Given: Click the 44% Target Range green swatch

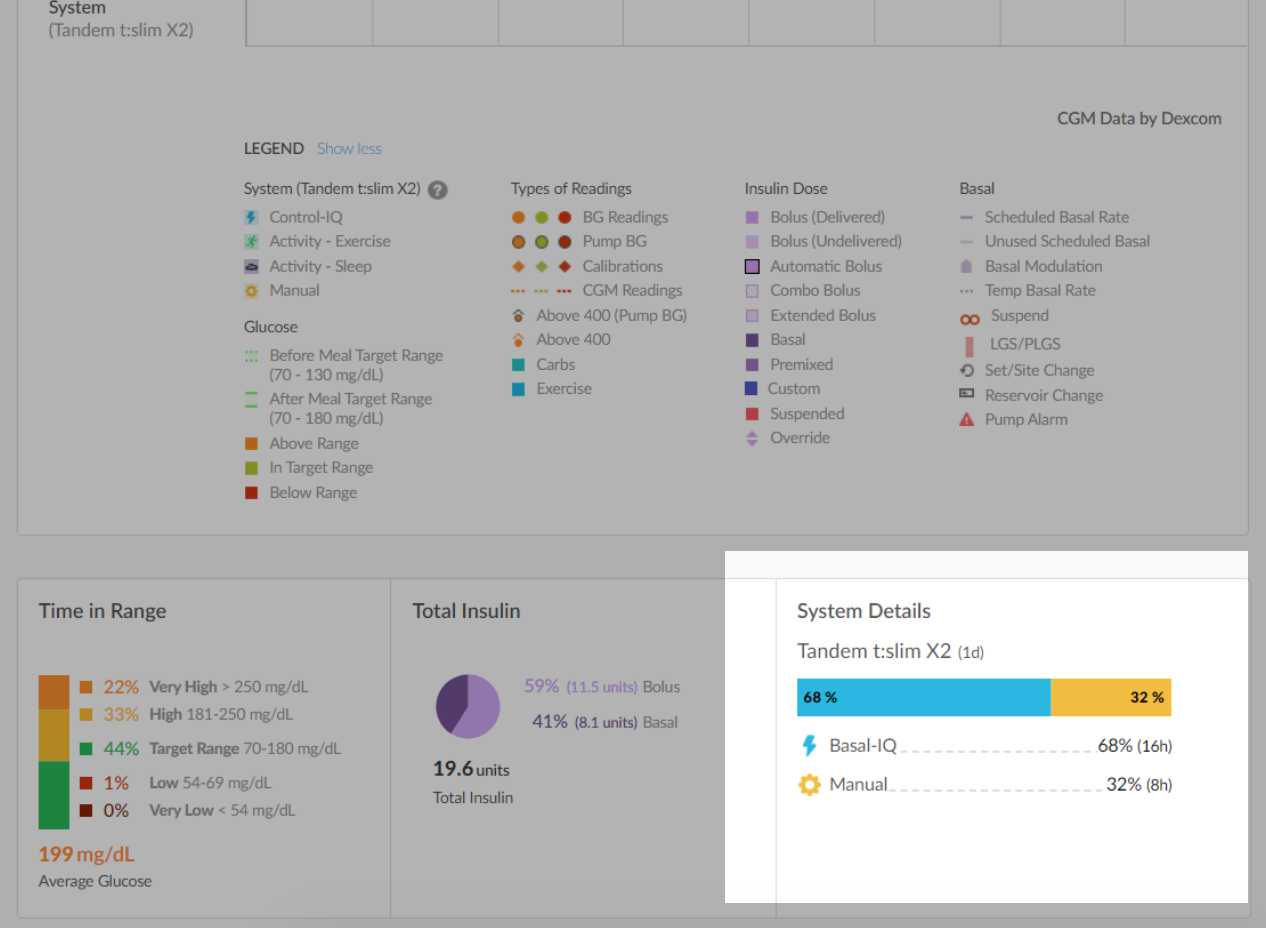Looking at the screenshot, I should click(86, 749).
